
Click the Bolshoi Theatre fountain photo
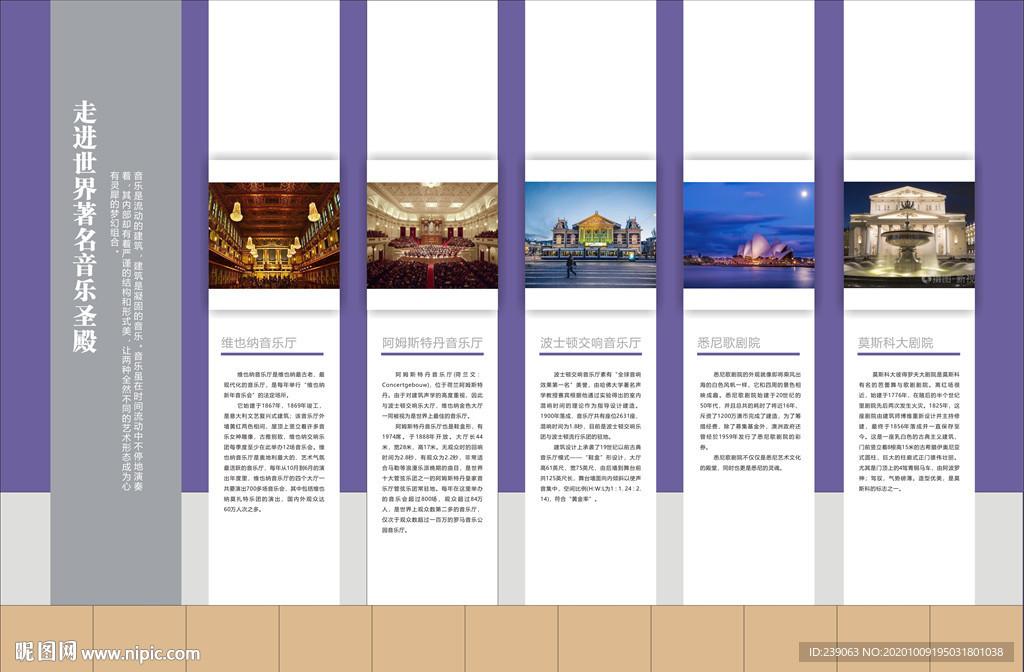tap(909, 234)
